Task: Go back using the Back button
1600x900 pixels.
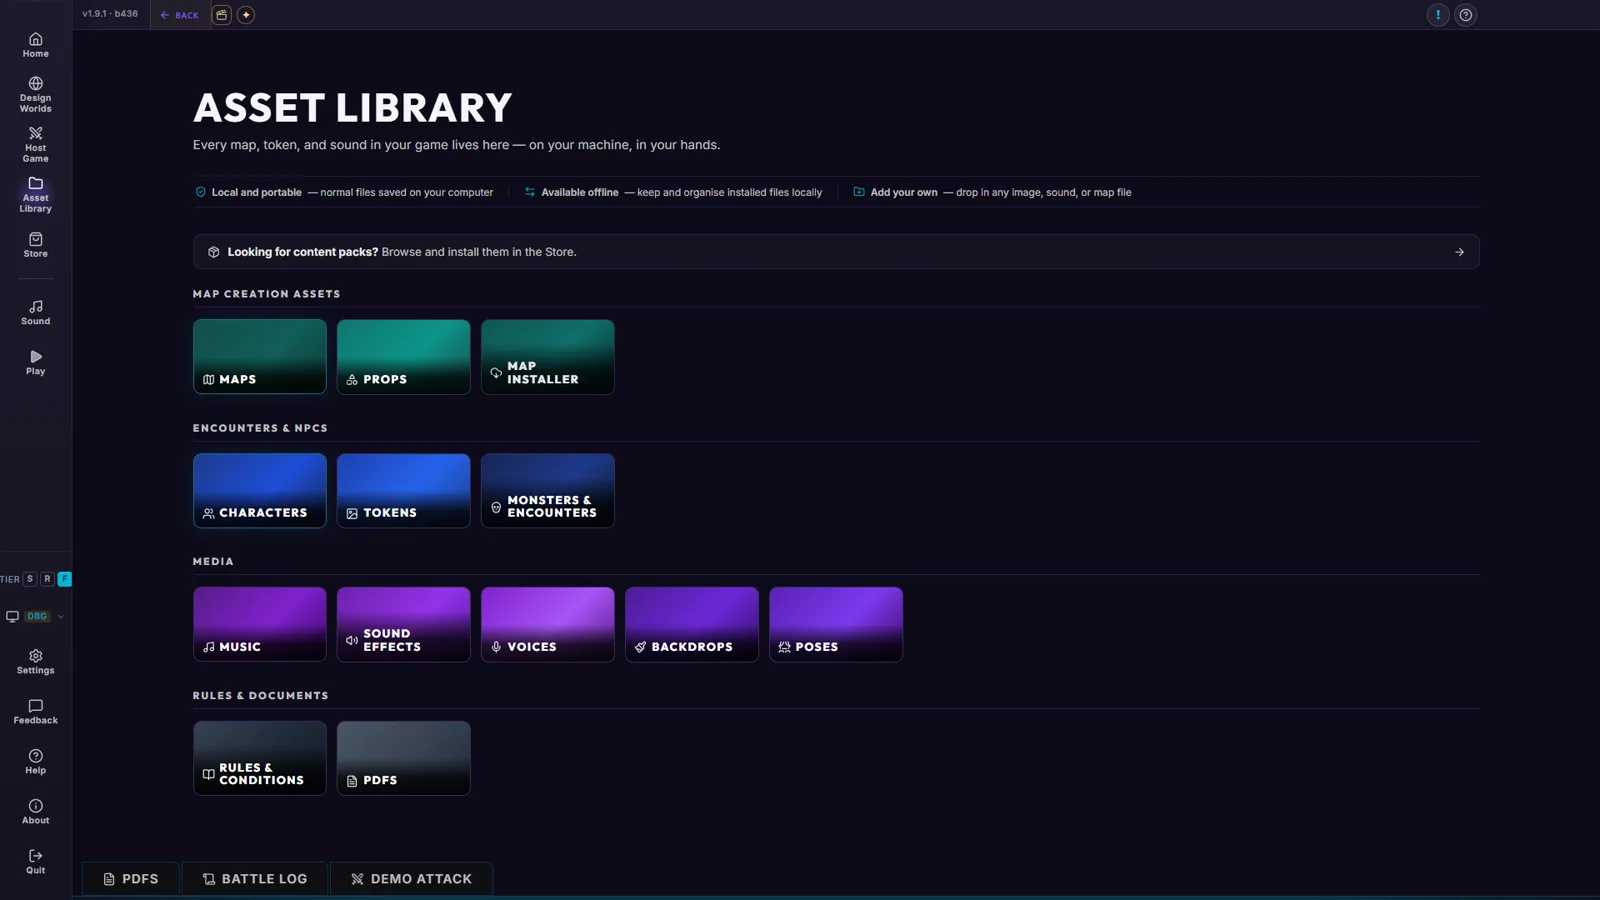Action: tap(180, 15)
